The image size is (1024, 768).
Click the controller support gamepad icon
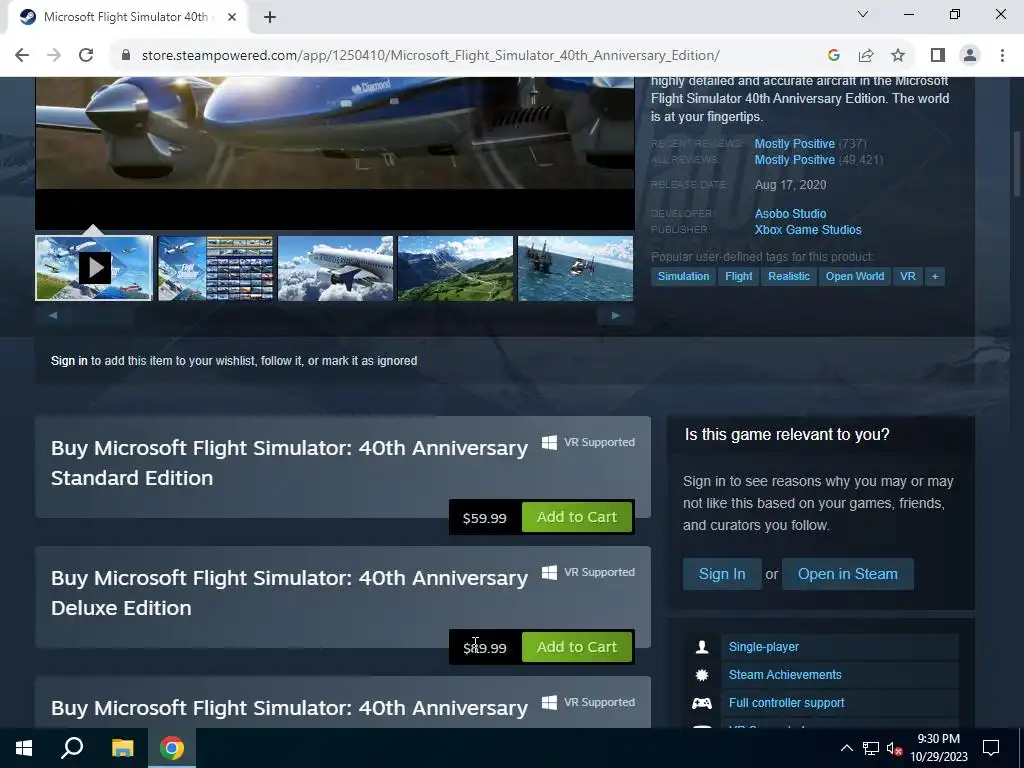coord(702,703)
